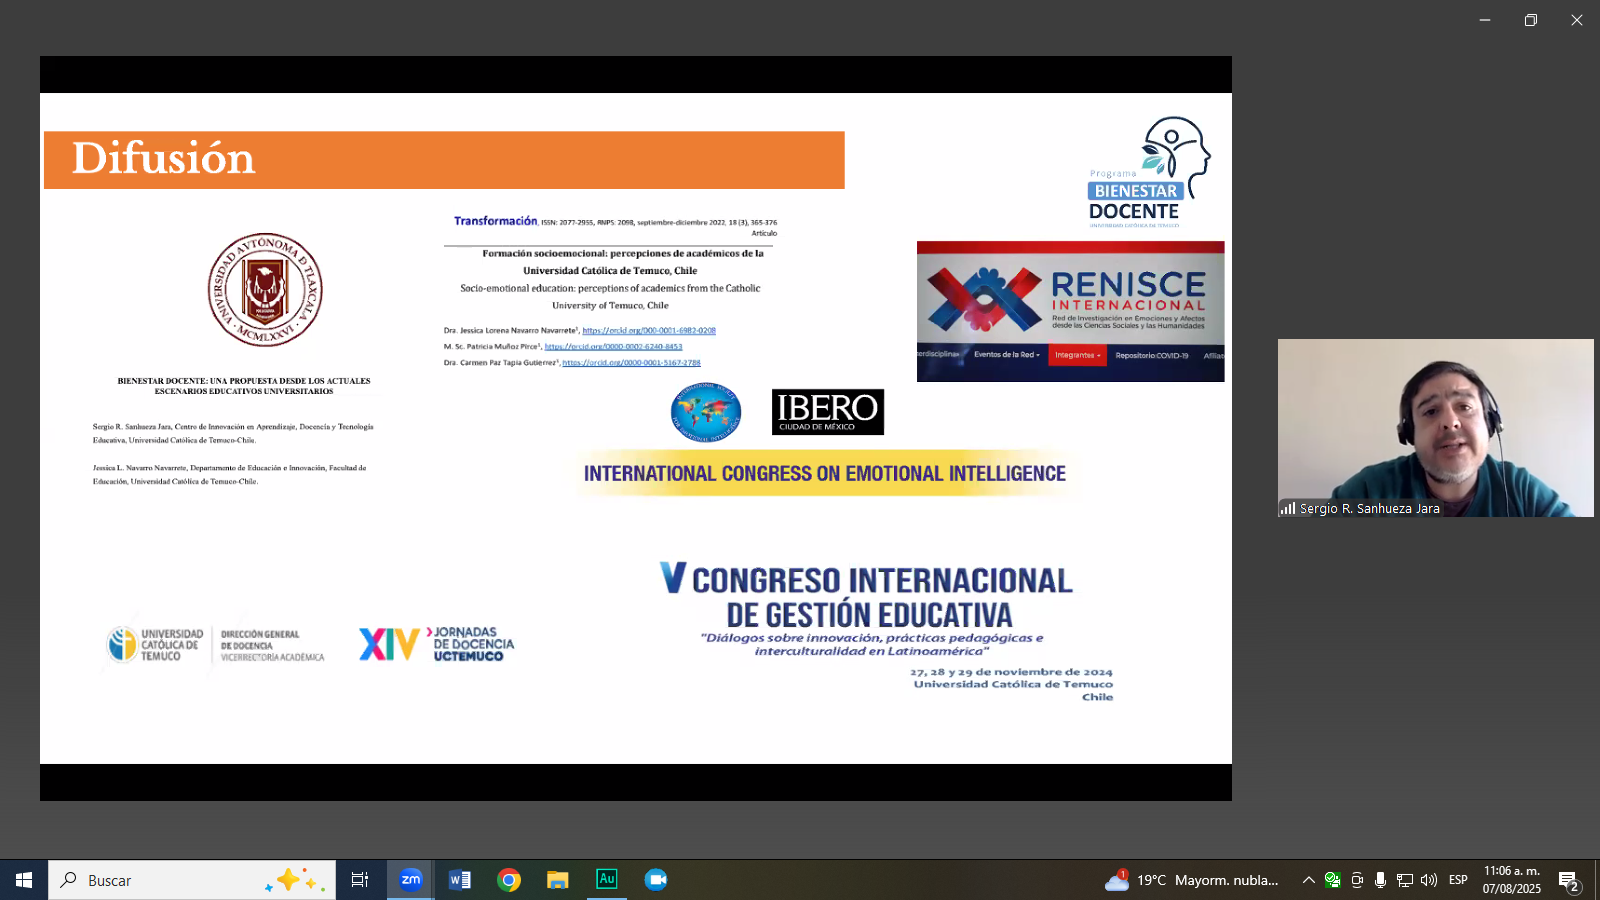The width and height of the screenshot is (1600, 900).
Task: Select 'Repositorio COVID-19' in the RENISCE menu
Action: pos(1152,354)
